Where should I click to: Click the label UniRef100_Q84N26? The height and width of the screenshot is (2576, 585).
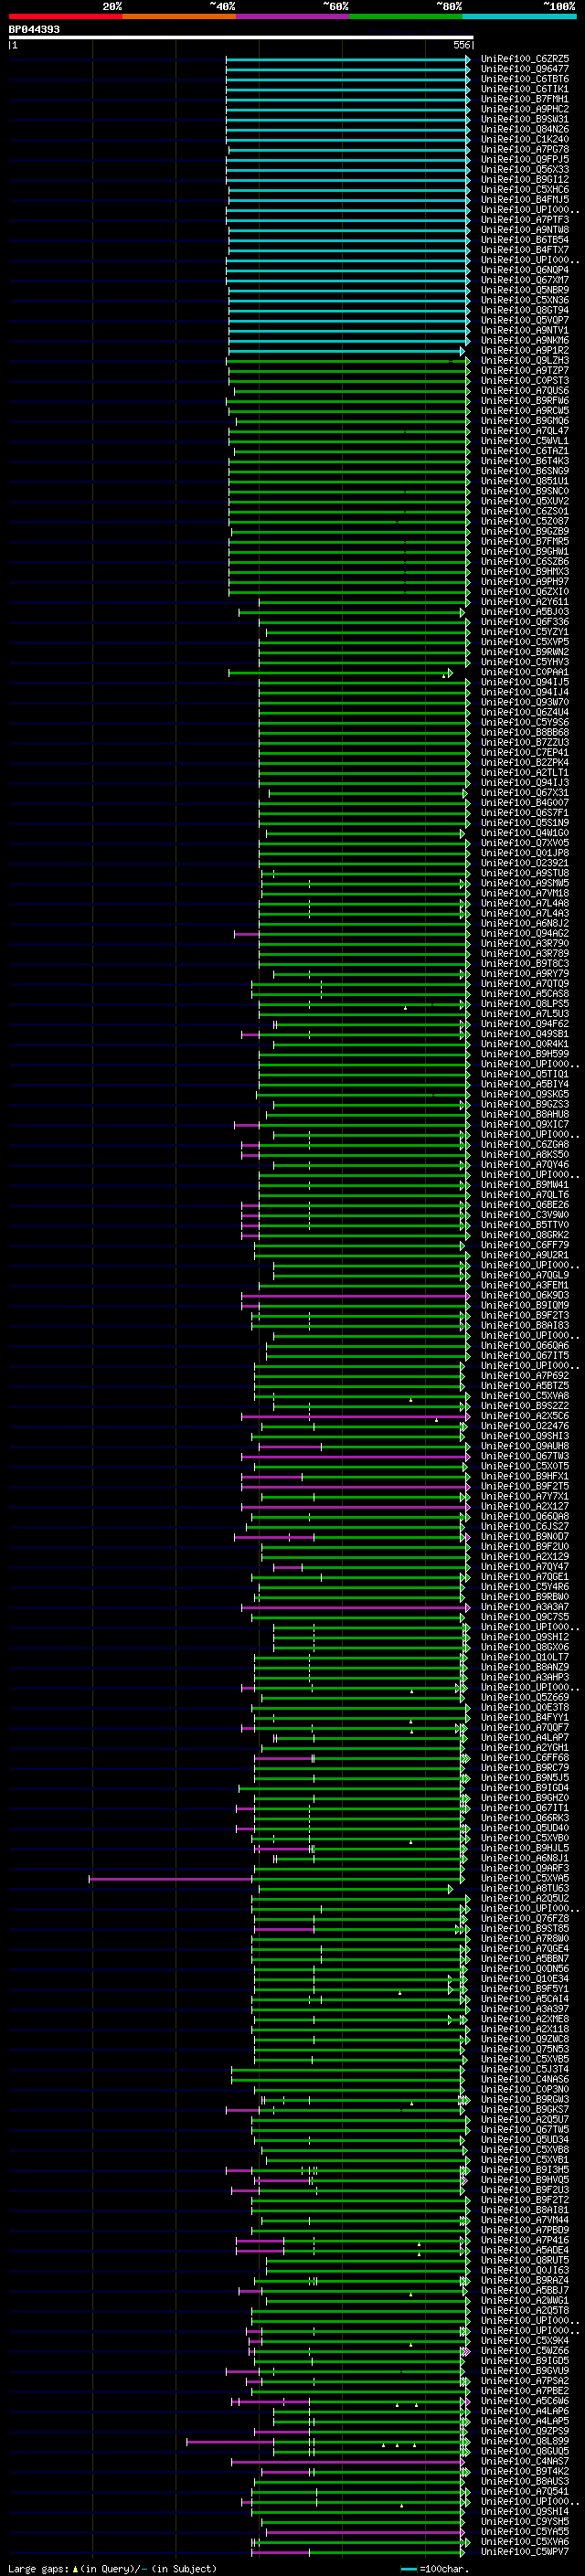click(525, 129)
